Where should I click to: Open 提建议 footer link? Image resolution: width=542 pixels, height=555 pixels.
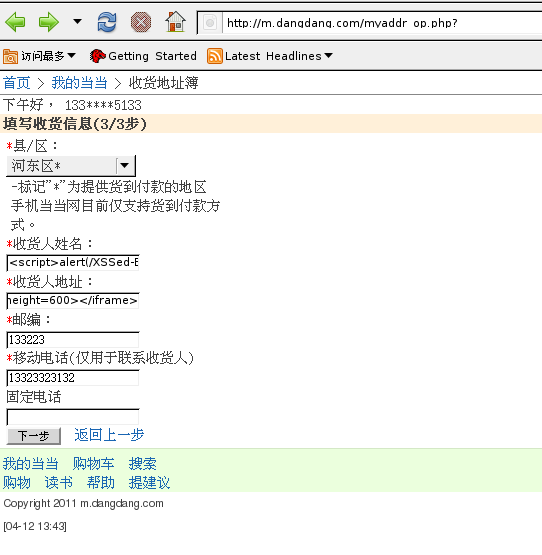pyautogui.click(x=149, y=483)
